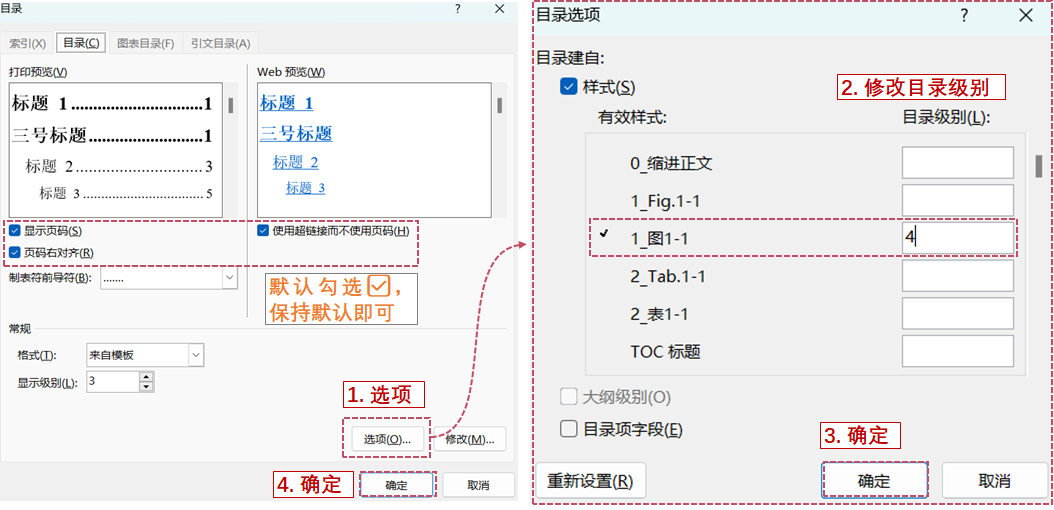Image resolution: width=1054 pixels, height=510 pixels.
Task: Open the 图表目录 tab
Action: coord(145,43)
